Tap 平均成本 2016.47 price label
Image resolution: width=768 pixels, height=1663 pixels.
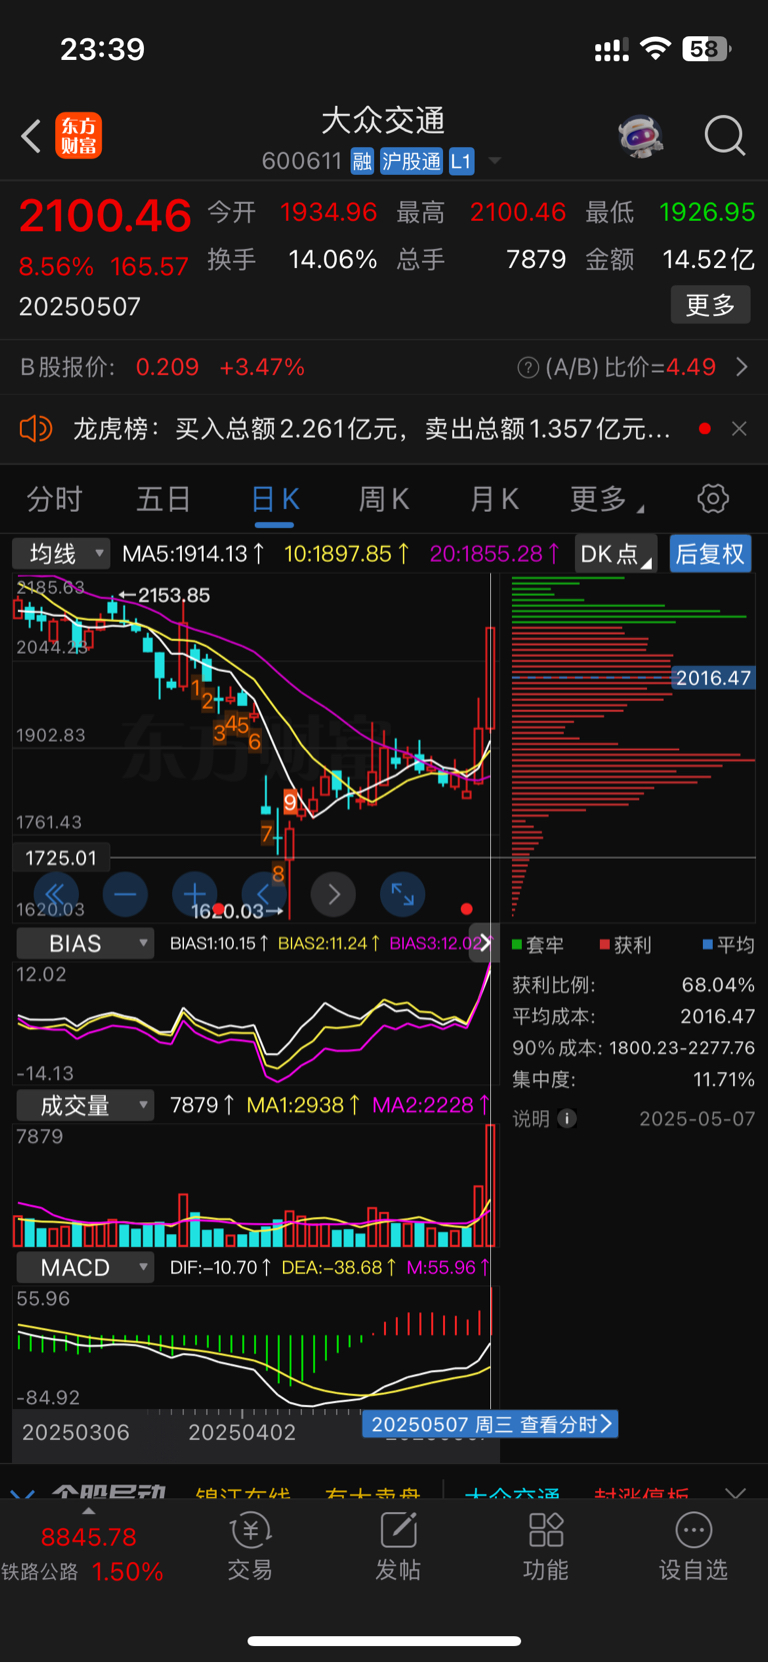714,678
